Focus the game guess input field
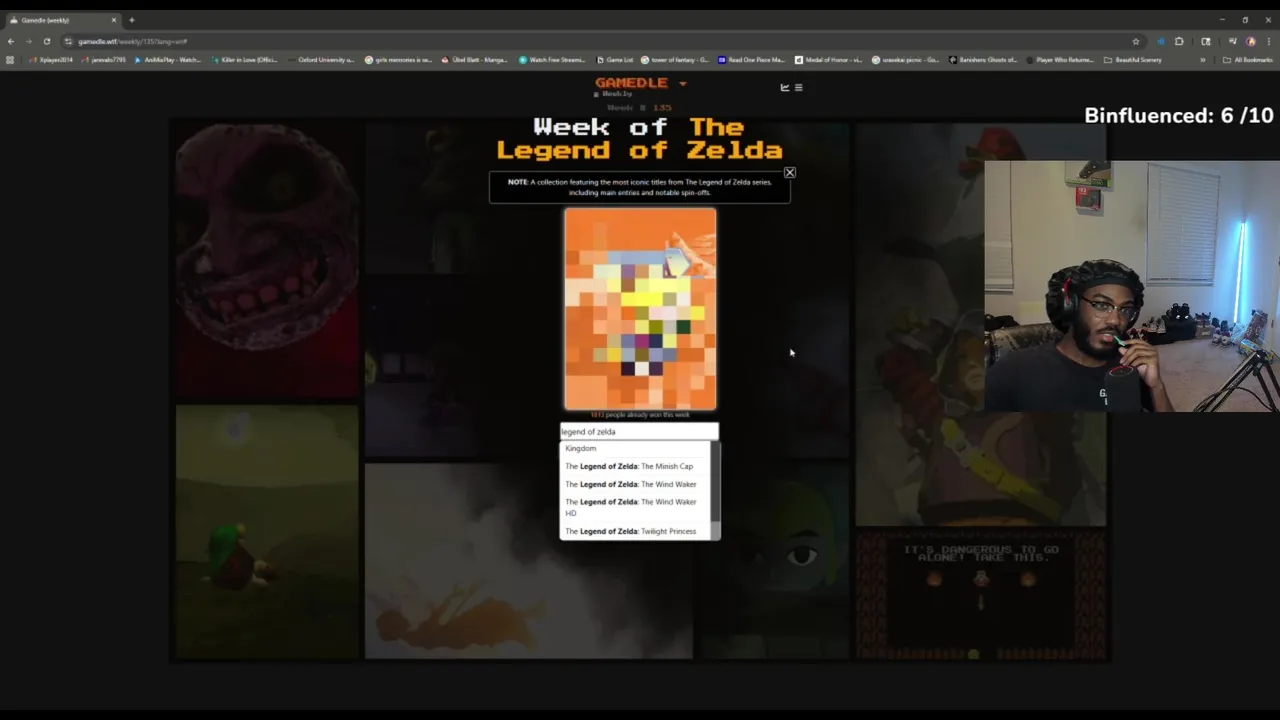The height and width of the screenshot is (720, 1280). tap(639, 432)
